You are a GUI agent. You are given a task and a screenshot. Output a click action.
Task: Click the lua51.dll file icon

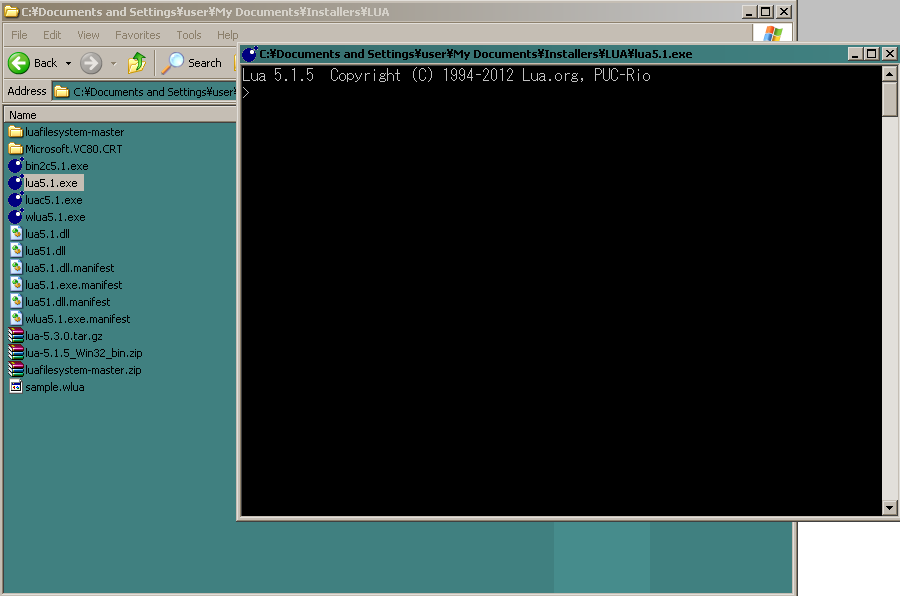(16, 251)
